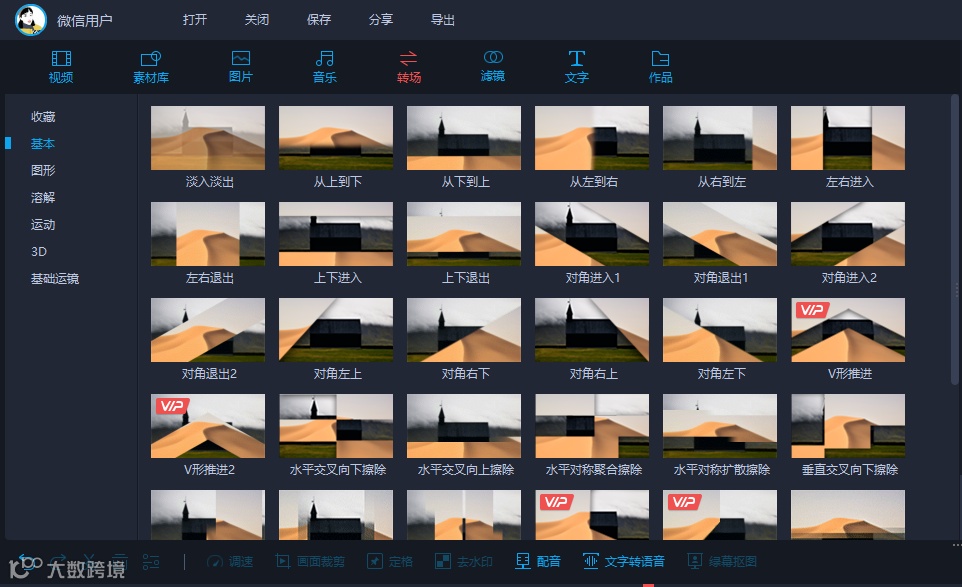The width and height of the screenshot is (962, 587).
Task: Click 导出 in the top menu
Action: point(442,20)
